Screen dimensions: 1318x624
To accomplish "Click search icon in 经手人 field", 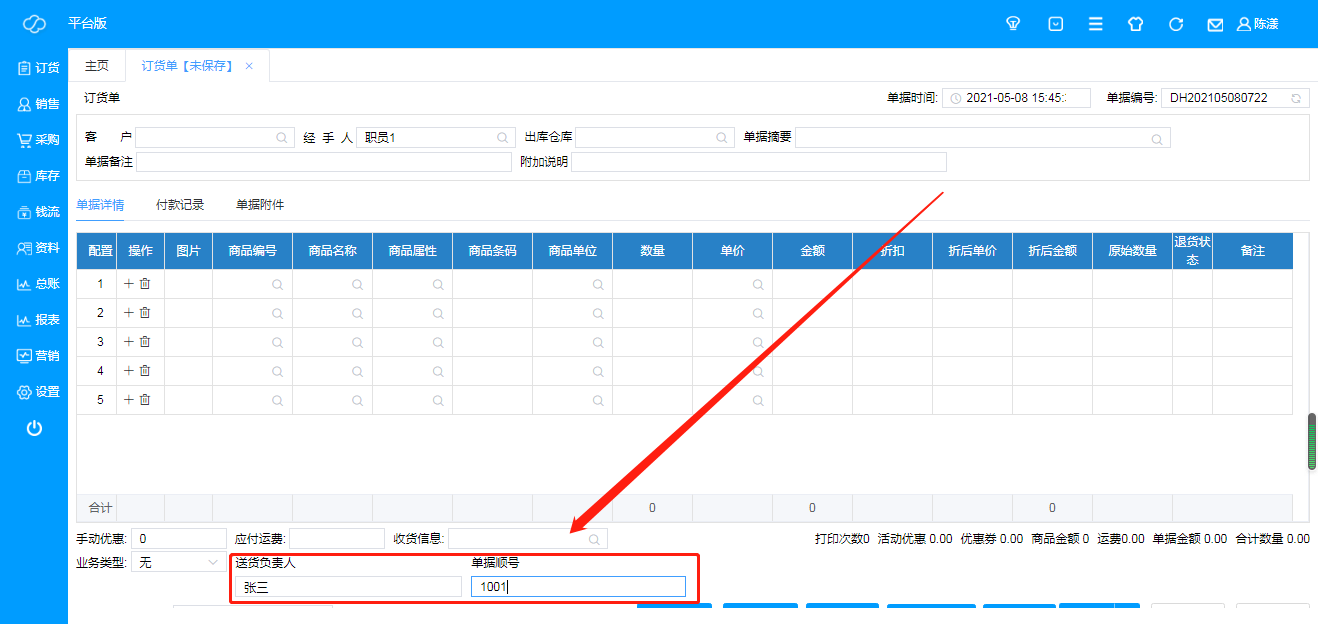I will 502,138.
